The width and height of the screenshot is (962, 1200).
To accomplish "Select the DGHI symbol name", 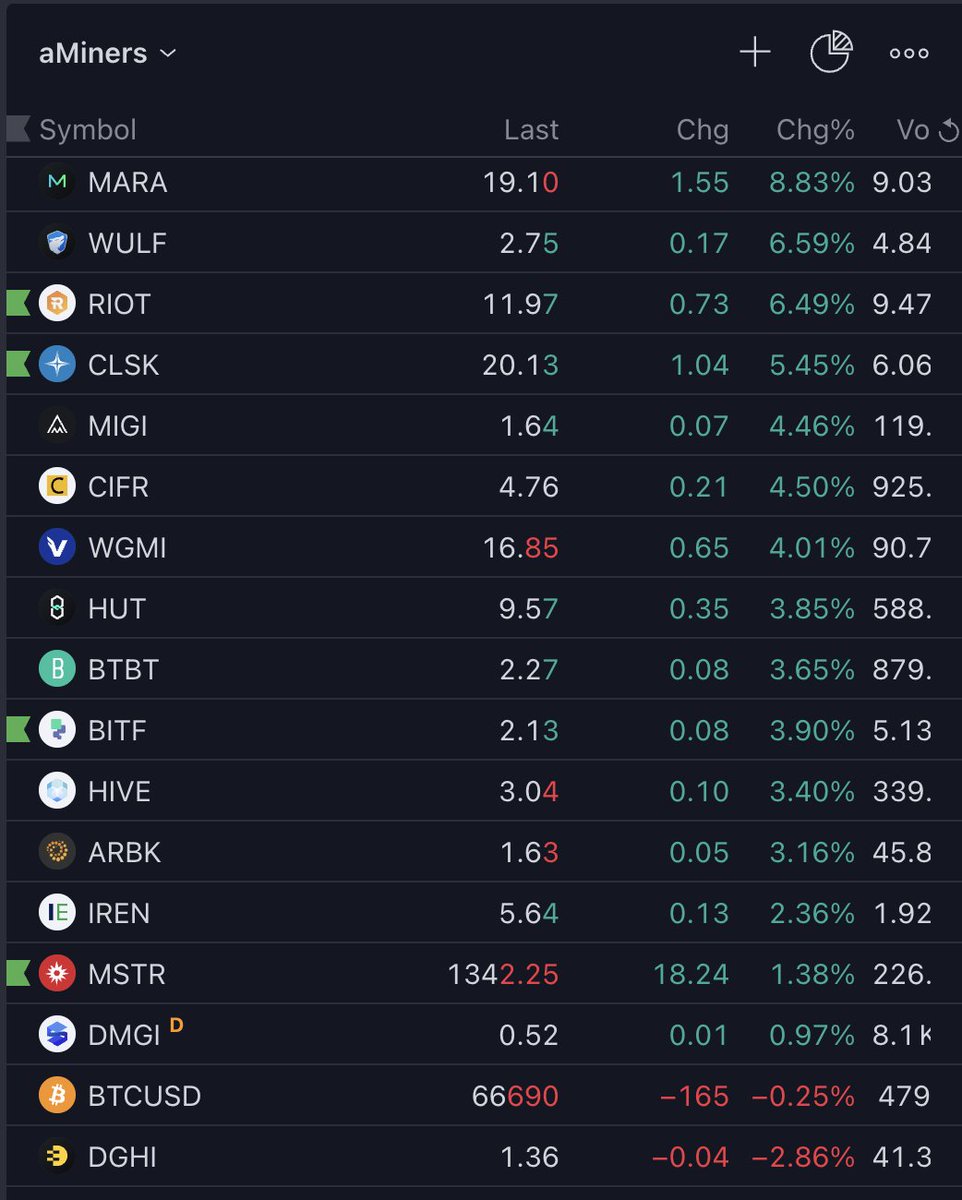I will (x=122, y=1157).
